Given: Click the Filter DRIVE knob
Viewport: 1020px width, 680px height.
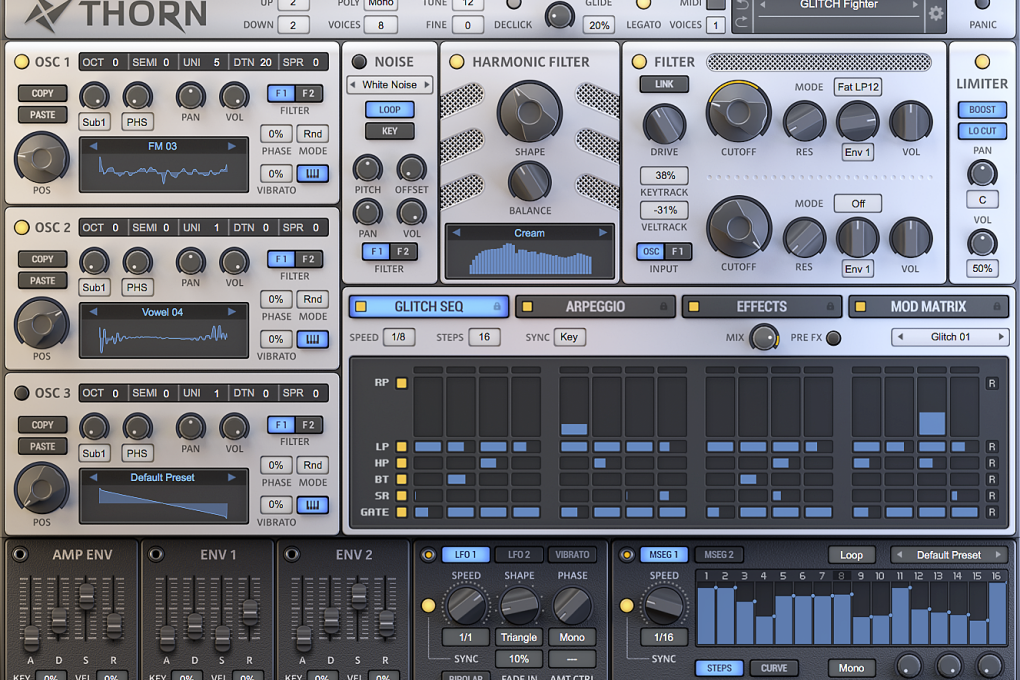Looking at the screenshot, I should pyautogui.click(x=664, y=124).
